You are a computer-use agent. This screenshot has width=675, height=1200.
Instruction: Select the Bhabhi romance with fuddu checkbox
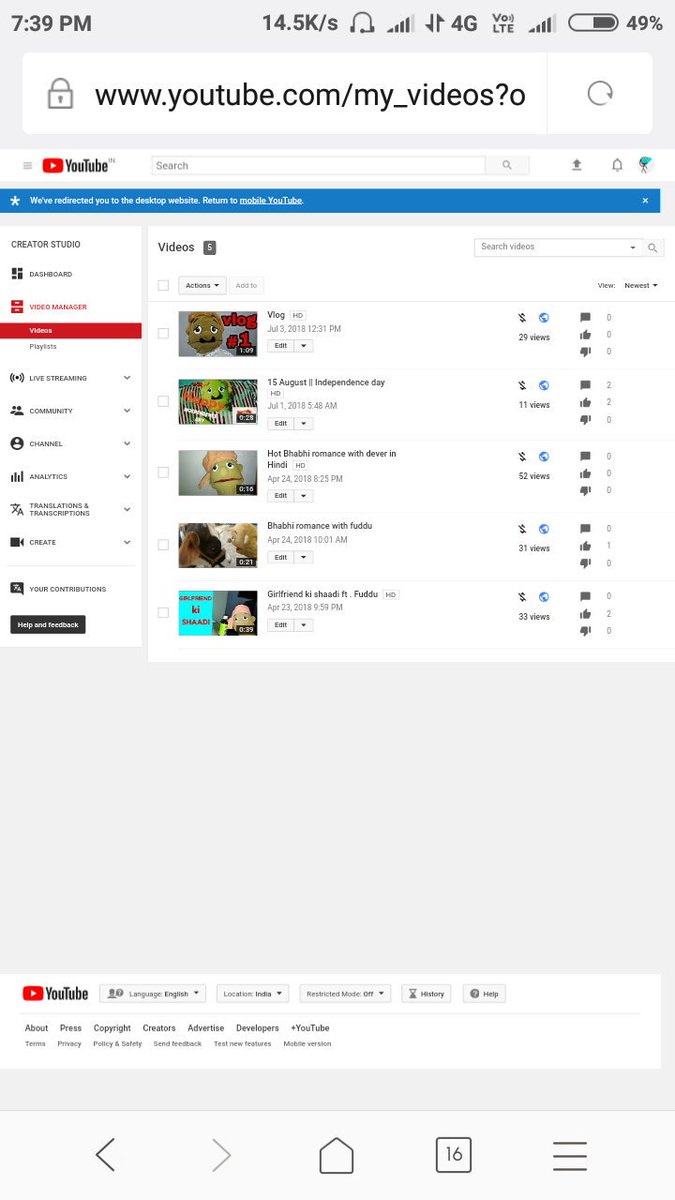(x=163, y=545)
